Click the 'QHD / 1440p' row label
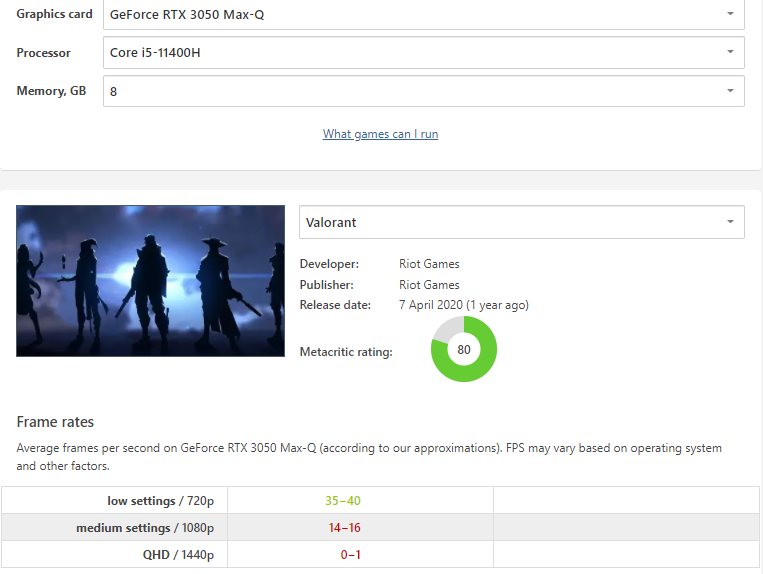The image size is (763, 574). click(178, 555)
